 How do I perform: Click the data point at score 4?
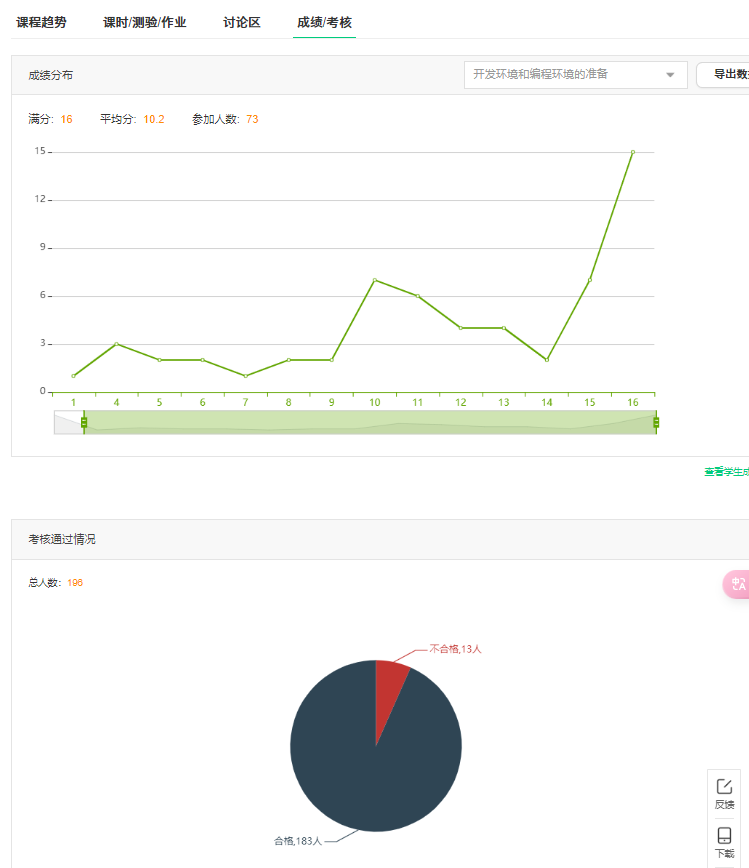[116, 344]
